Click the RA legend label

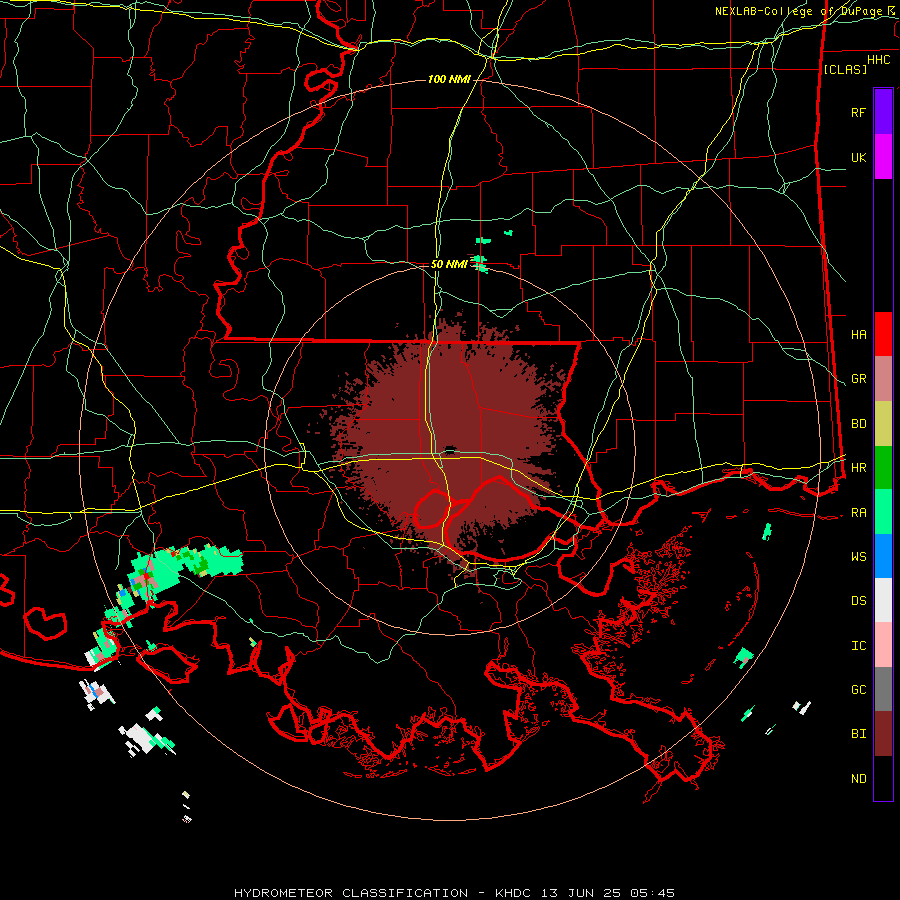point(858,513)
